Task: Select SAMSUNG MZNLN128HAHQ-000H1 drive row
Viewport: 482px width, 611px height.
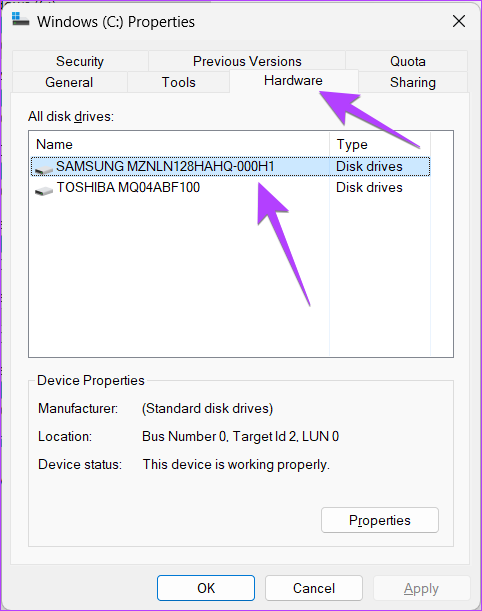Action: [230, 166]
